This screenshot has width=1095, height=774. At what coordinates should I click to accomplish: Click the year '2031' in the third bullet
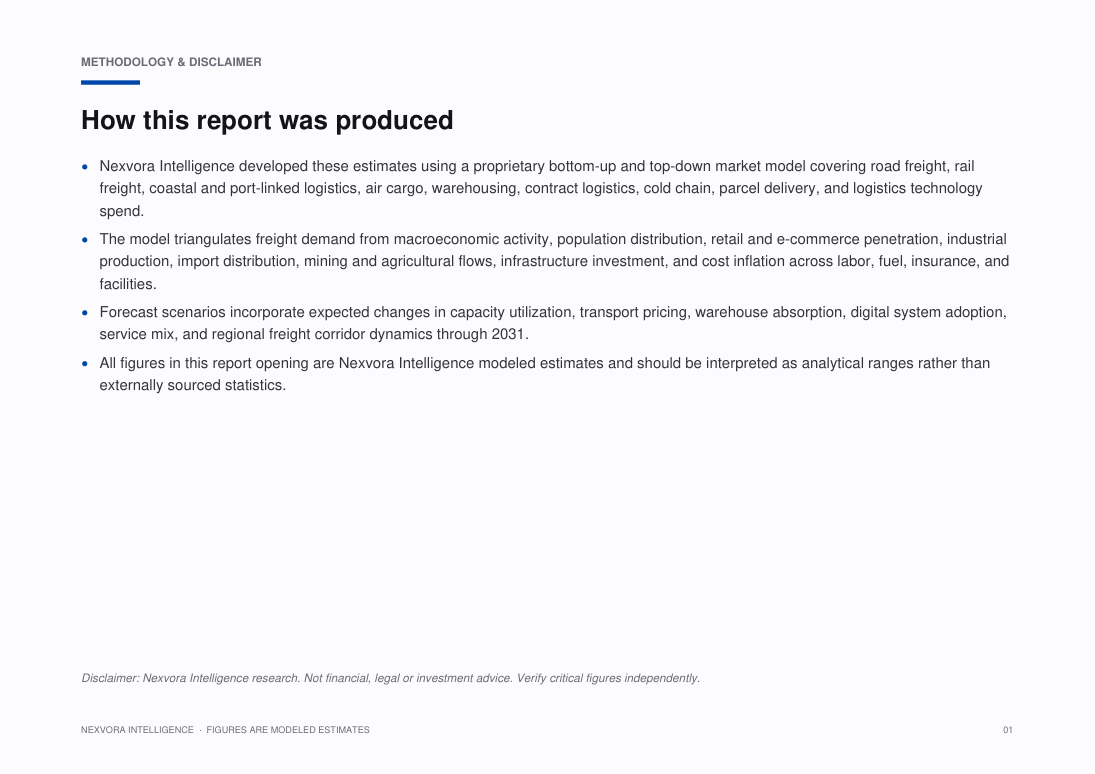[508, 334]
